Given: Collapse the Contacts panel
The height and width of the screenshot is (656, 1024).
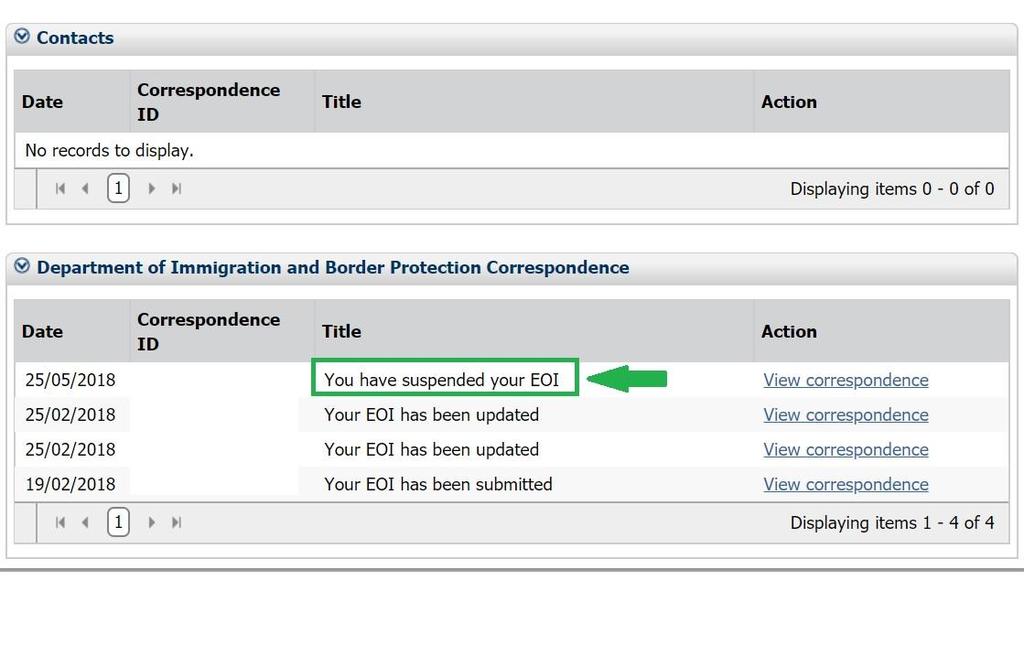Looking at the screenshot, I should click(22, 38).
